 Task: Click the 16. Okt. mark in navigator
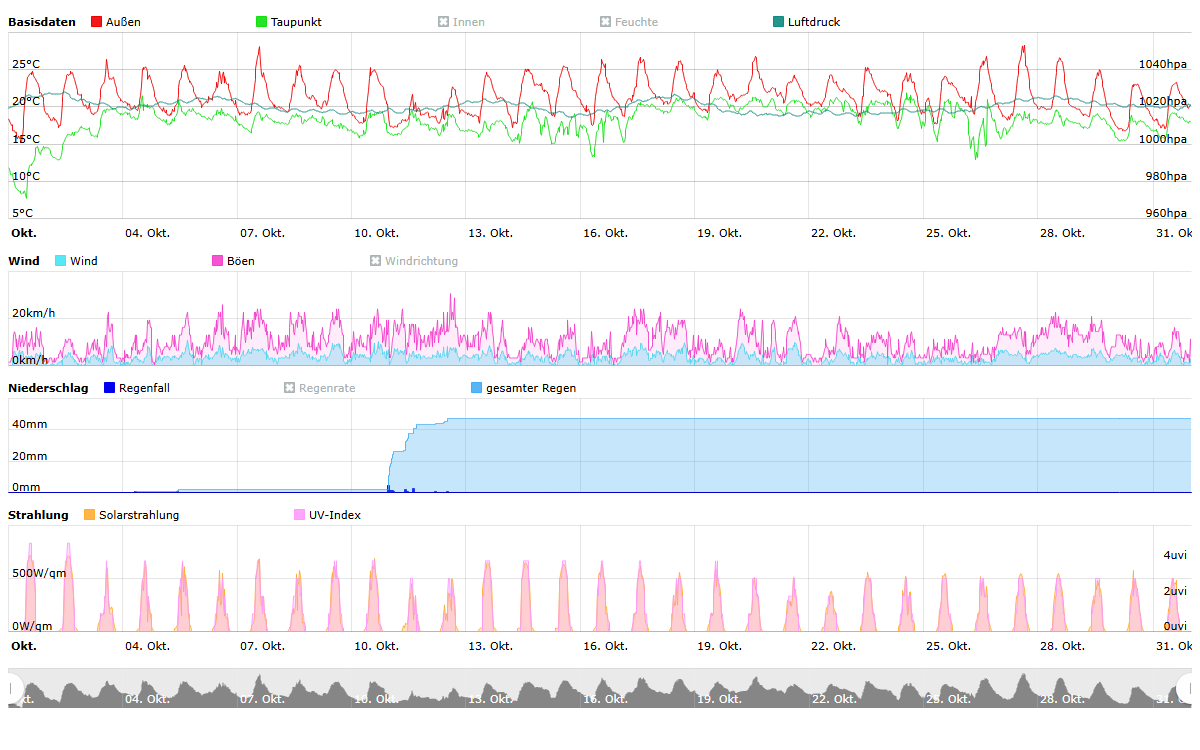[605, 699]
